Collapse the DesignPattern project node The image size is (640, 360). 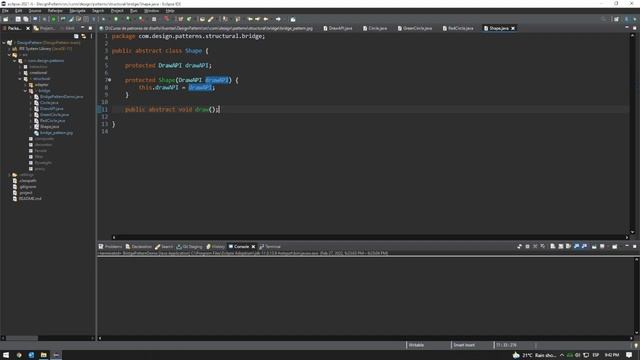4,42
